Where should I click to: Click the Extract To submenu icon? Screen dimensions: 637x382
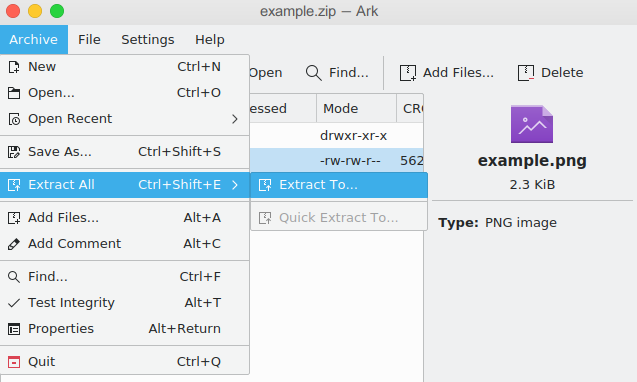pyautogui.click(x=265, y=185)
